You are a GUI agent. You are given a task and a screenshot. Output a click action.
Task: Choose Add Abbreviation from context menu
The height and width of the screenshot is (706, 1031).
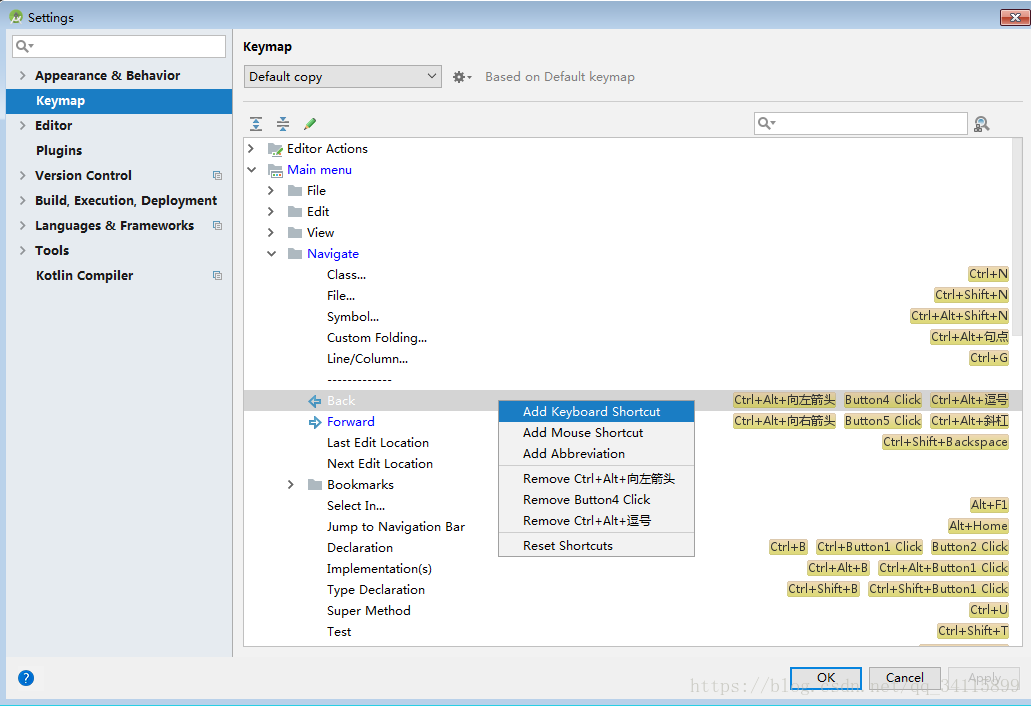click(x=596, y=454)
